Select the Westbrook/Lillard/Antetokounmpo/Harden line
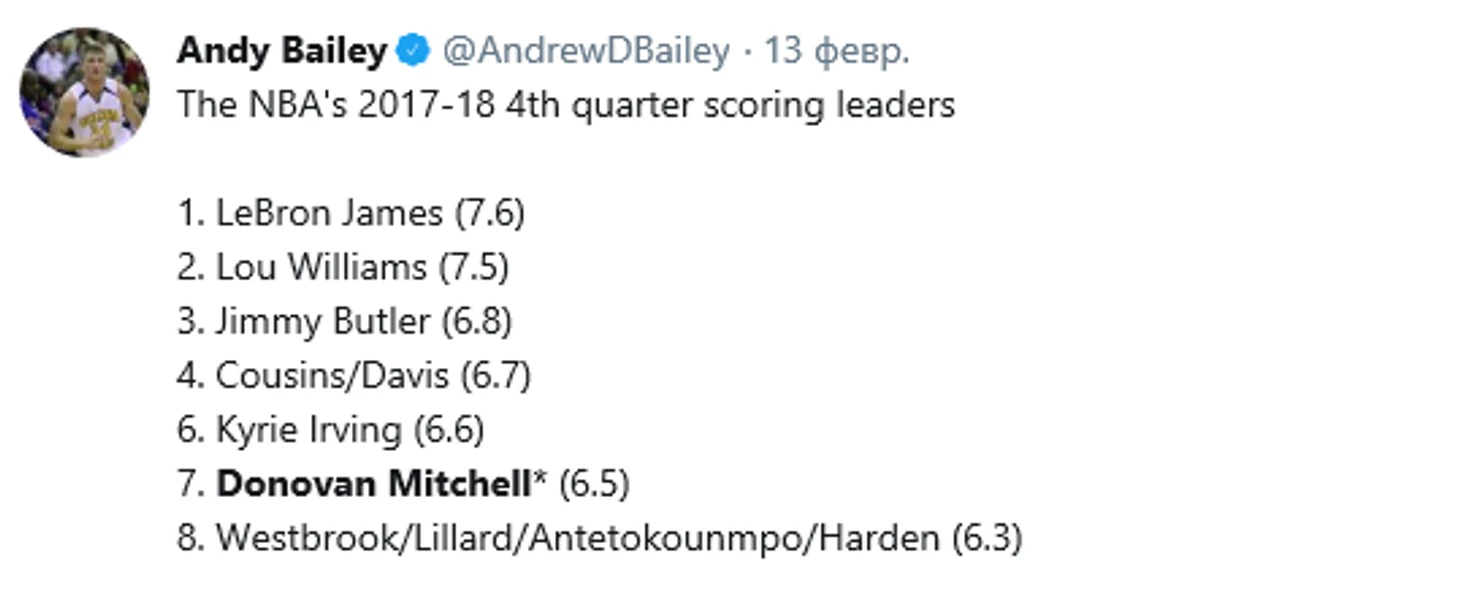Viewport: 1460px width, 593px height. click(x=600, y=538)
